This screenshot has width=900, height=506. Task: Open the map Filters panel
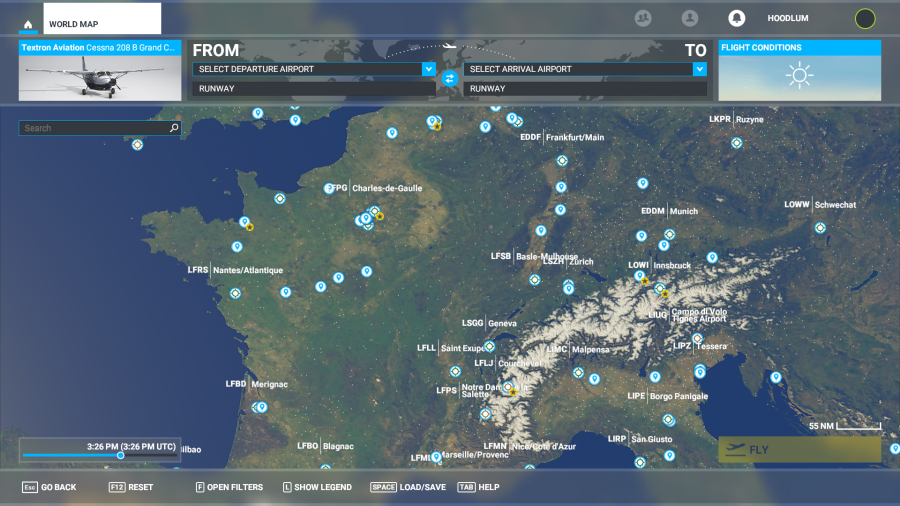[229, 487]
